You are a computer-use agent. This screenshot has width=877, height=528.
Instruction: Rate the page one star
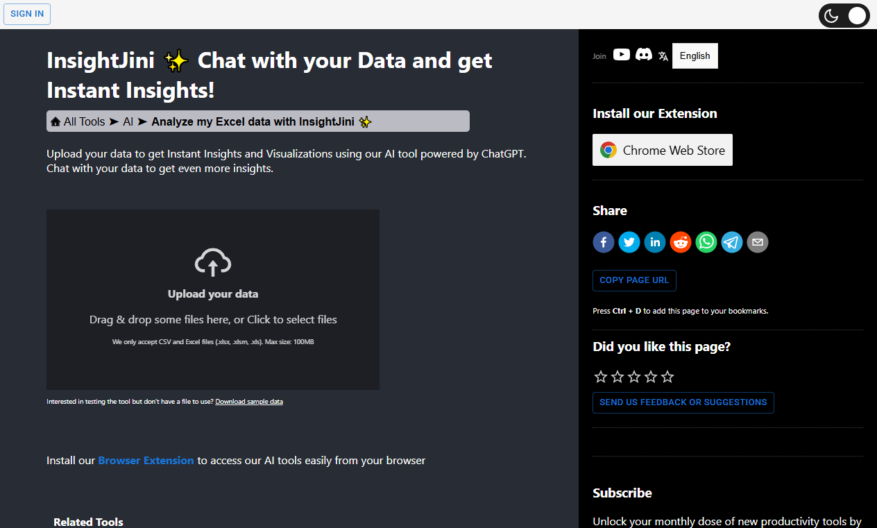pyautogui.click(x=601, y=377)
